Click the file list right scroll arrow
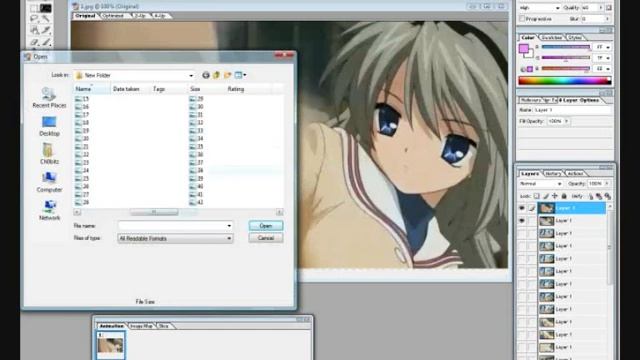This screenshot has width=640, height=360. (280, 212)
